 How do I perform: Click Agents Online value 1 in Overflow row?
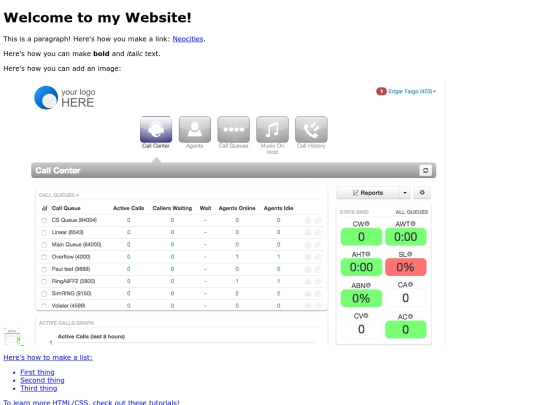tap(237, 257)
